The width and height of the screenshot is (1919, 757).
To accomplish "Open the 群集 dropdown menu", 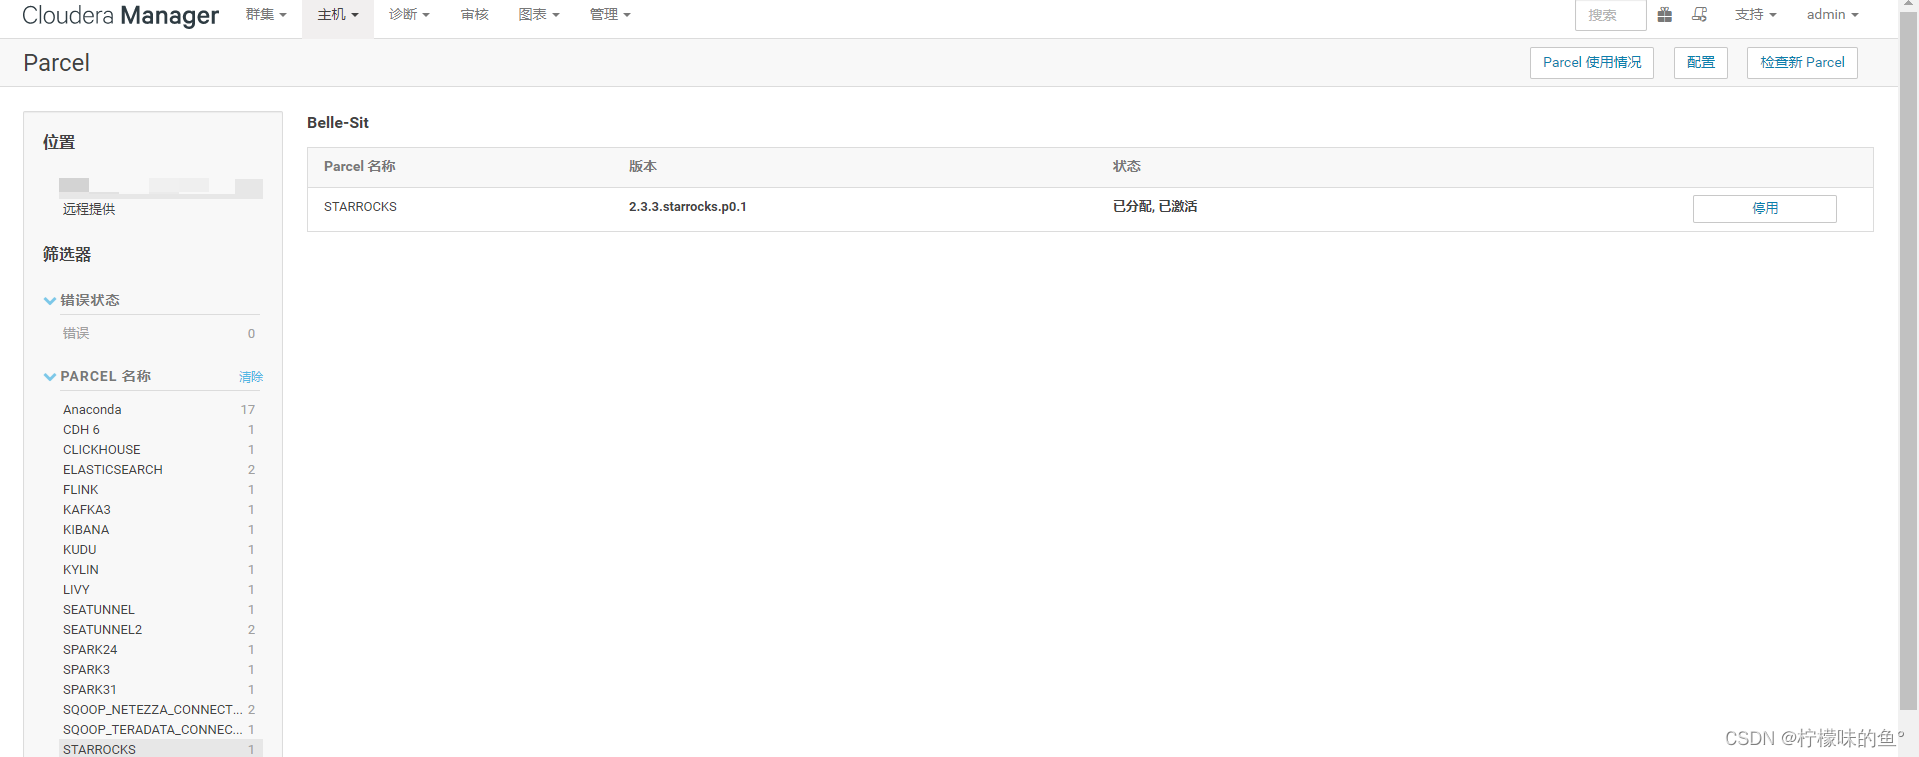I will pos(266,15).
